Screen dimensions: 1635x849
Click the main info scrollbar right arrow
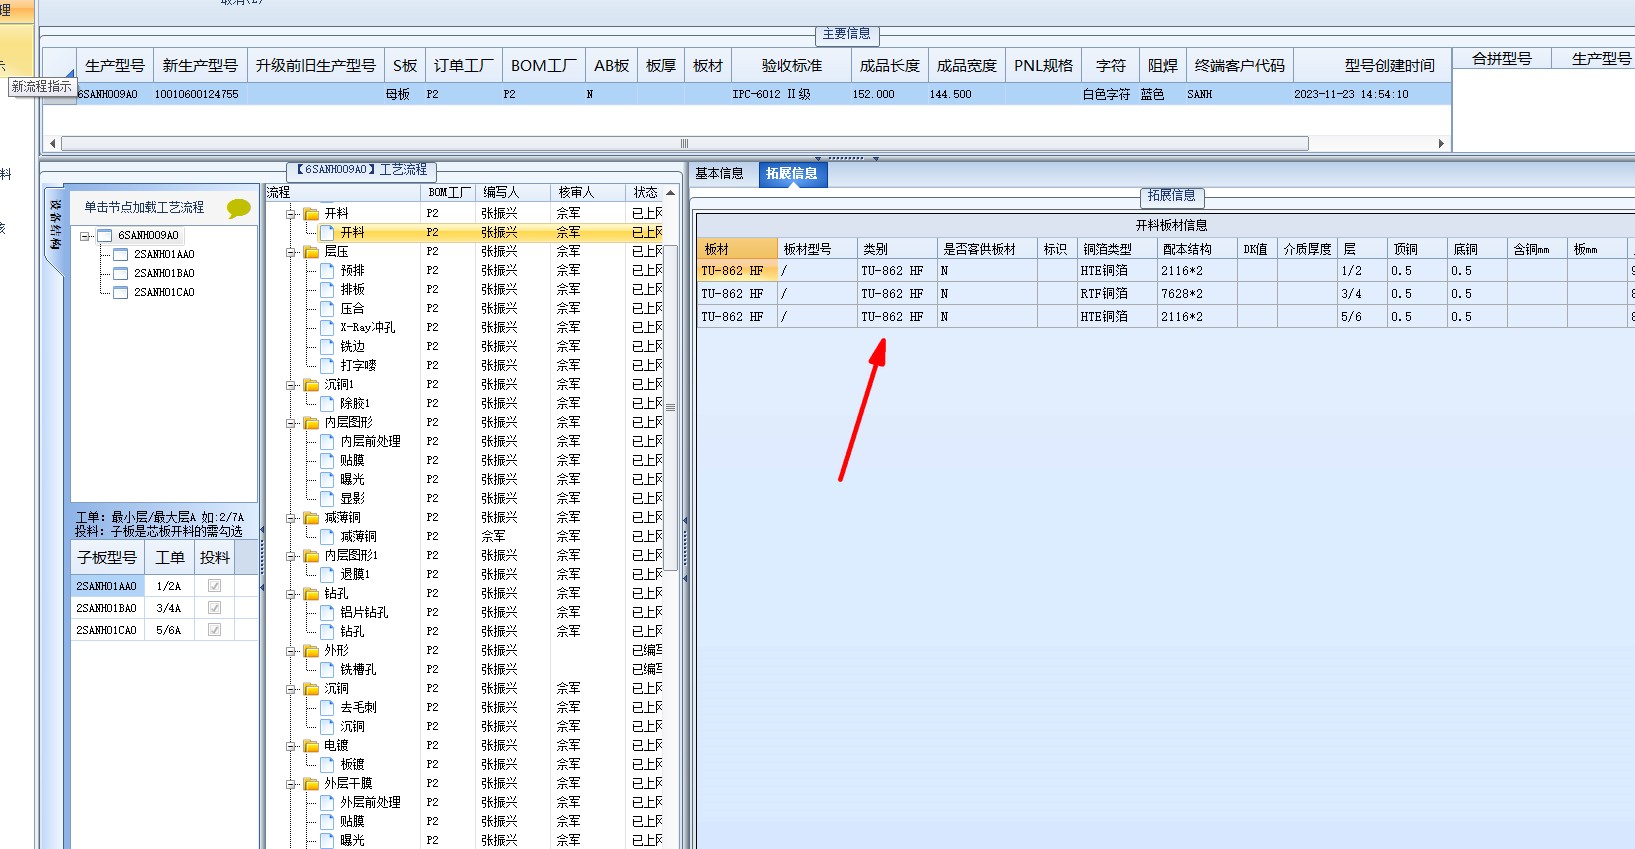1441,144
